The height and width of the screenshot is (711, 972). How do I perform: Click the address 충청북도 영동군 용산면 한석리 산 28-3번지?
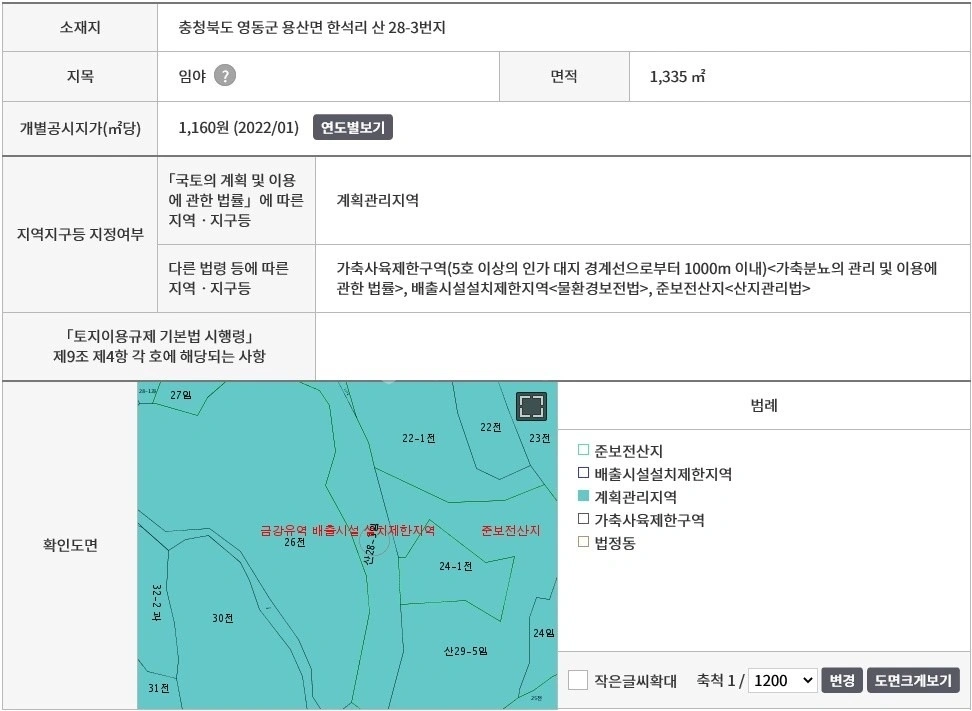pyautogui.click(x=312, y=27)
